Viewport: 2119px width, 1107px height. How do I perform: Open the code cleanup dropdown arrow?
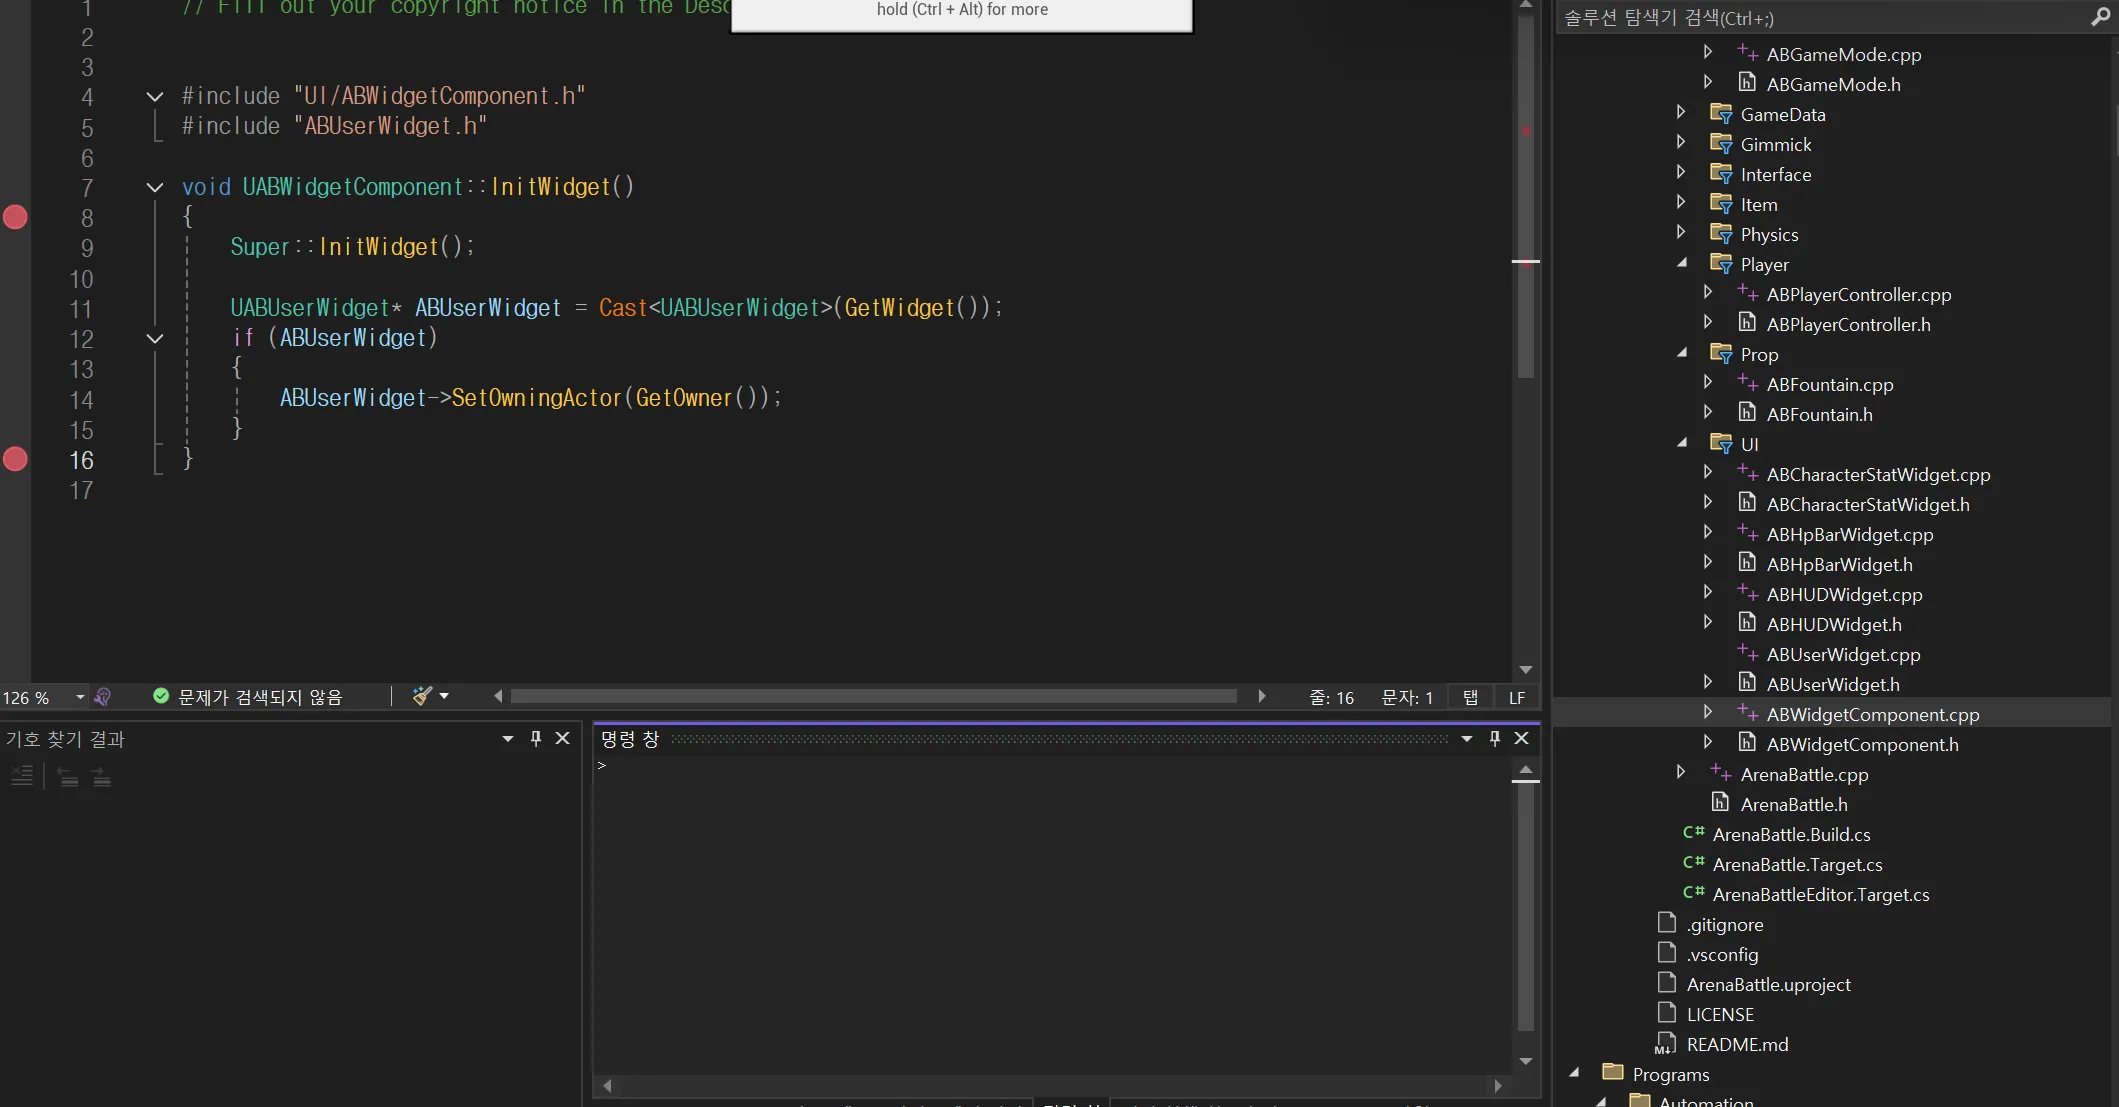(444, 696)
